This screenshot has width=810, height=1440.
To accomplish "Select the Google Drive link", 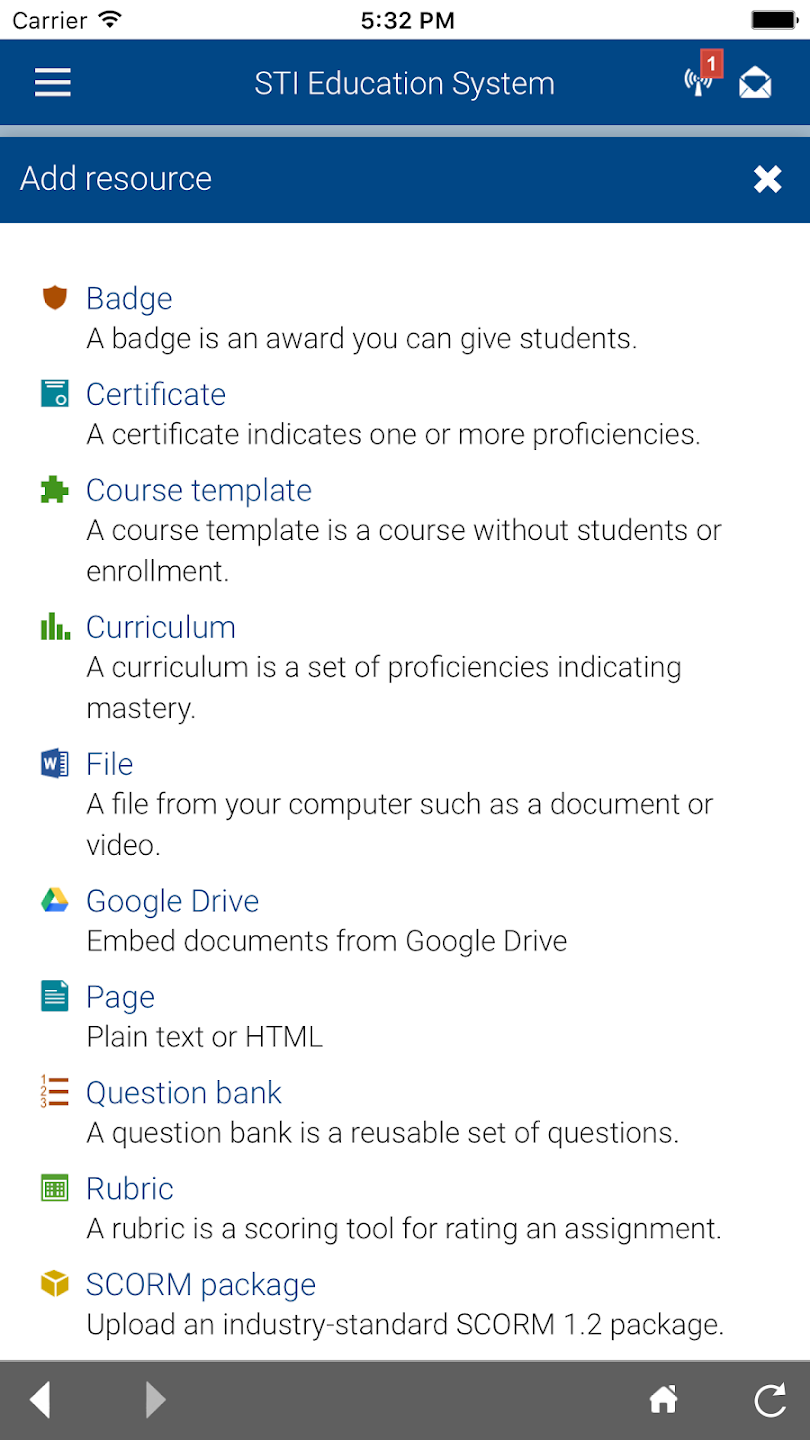I will tap(172, 901).
